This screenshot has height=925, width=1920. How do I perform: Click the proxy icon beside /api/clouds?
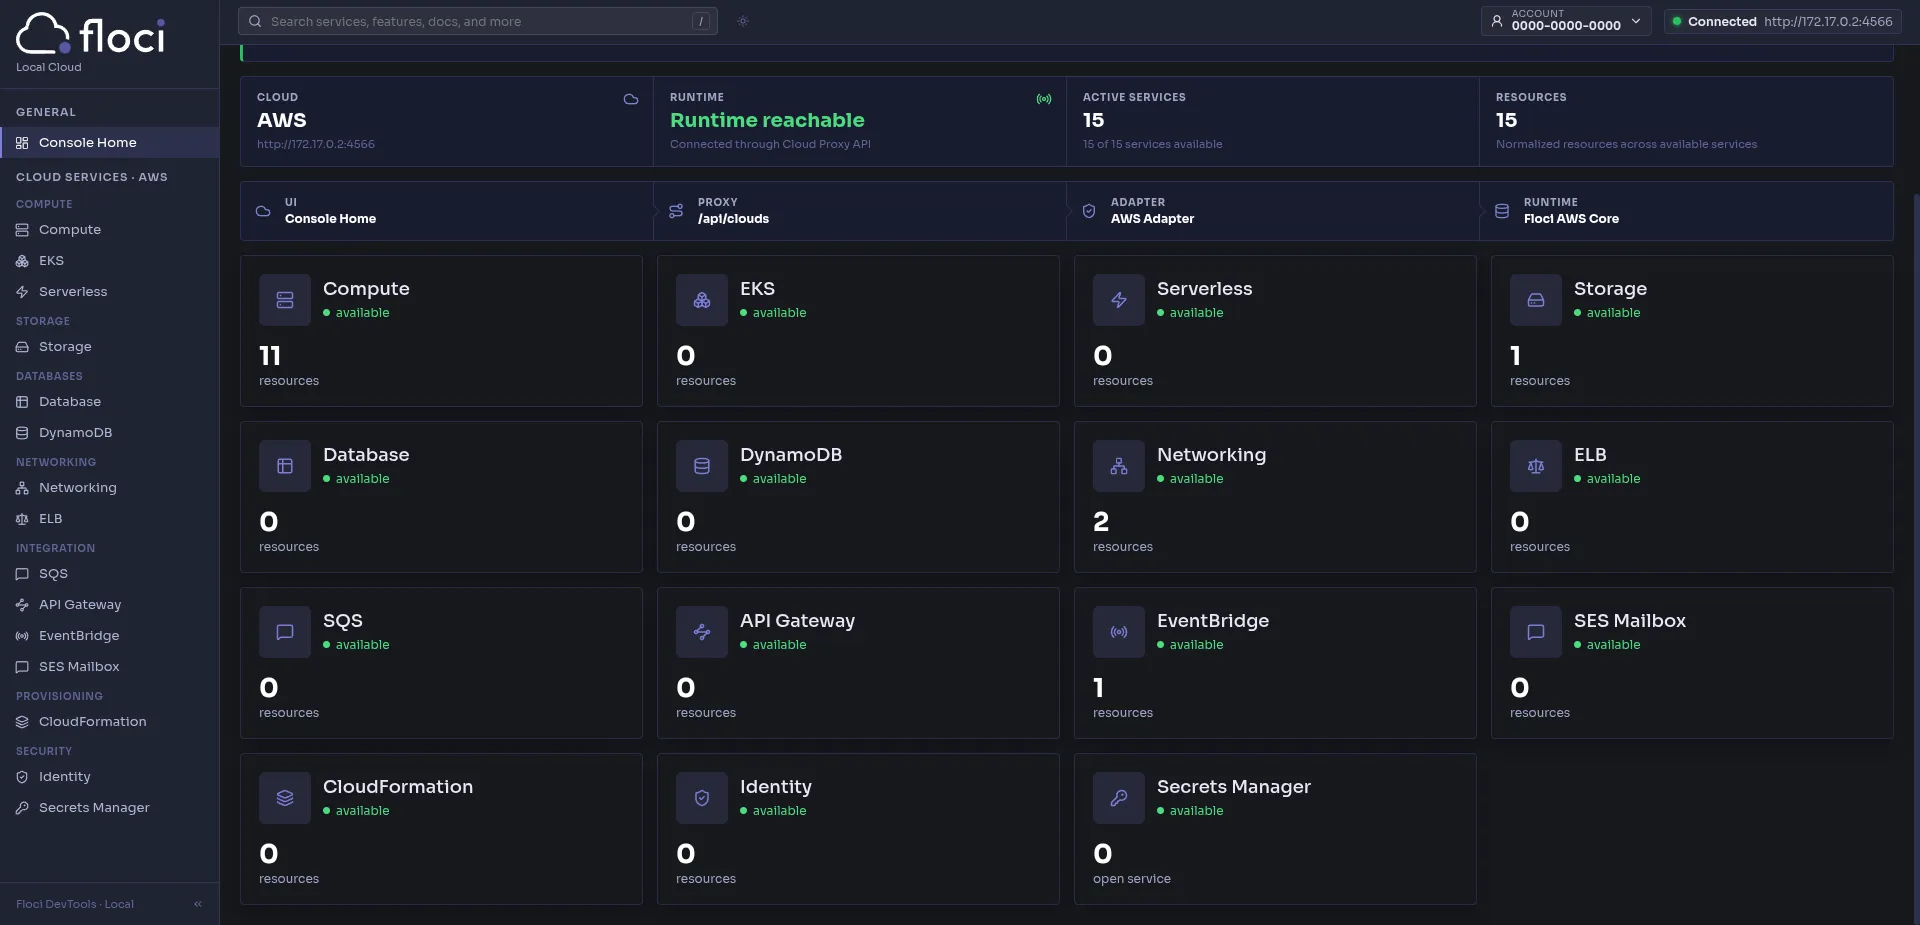pyautogui.click(x=676, y=211)
